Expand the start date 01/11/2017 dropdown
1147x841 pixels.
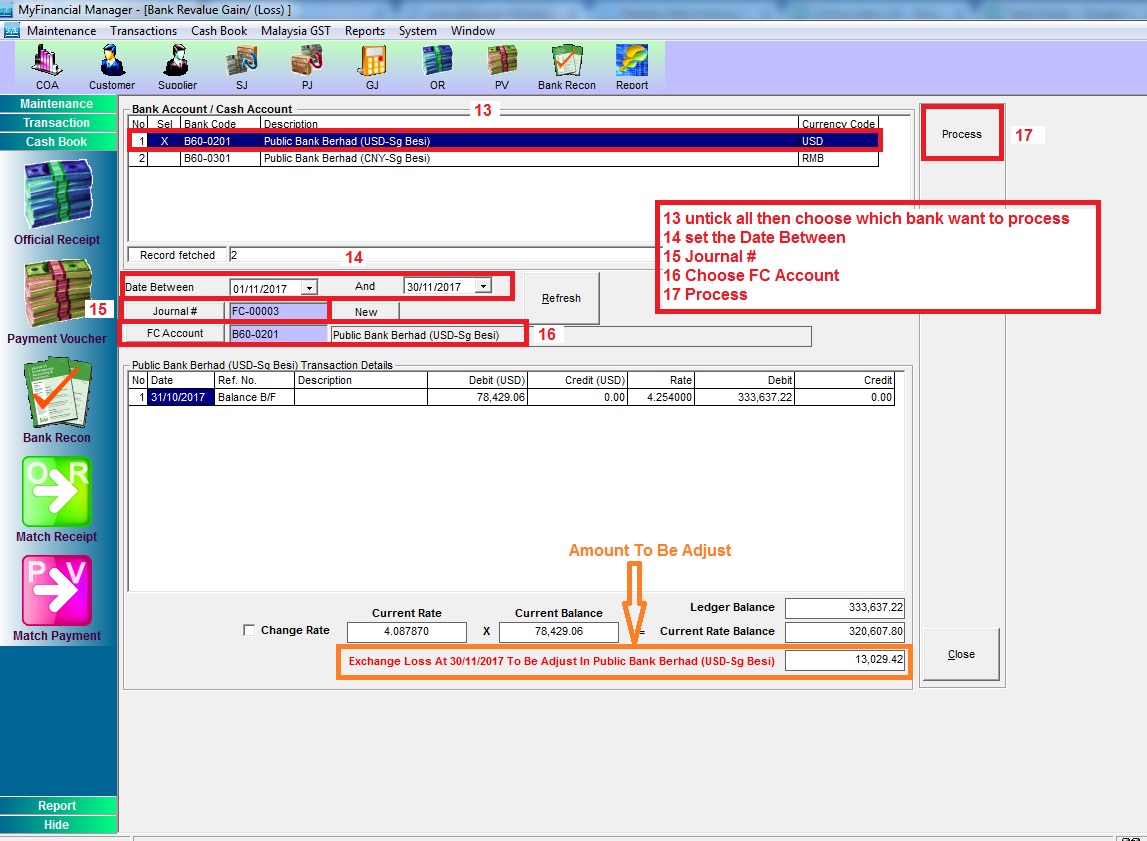[309, 287]
